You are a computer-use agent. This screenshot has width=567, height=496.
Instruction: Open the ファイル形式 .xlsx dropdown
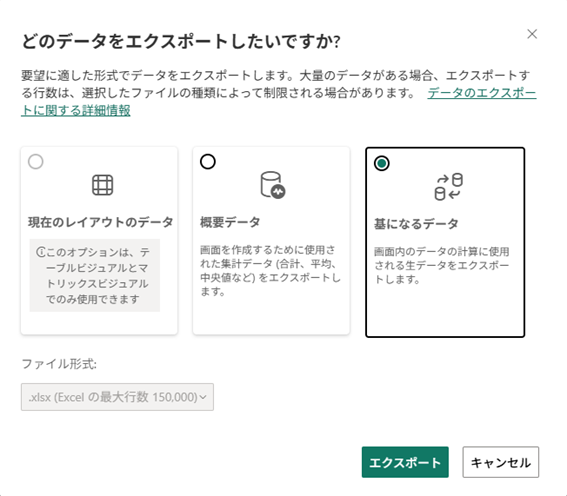(117, 397)
